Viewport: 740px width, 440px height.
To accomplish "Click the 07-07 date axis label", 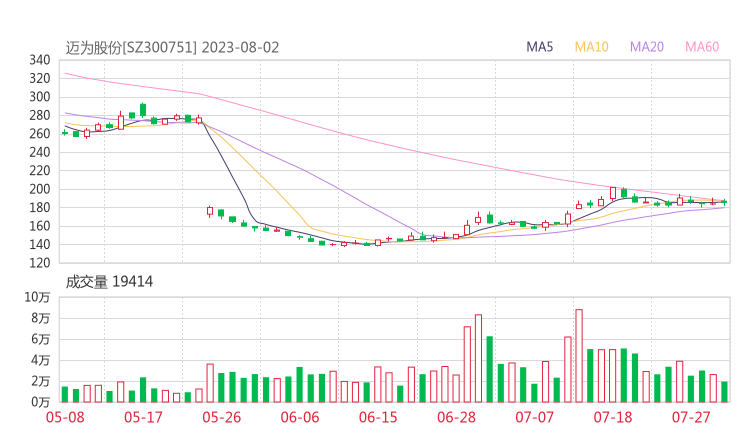I will click(534, 417).
